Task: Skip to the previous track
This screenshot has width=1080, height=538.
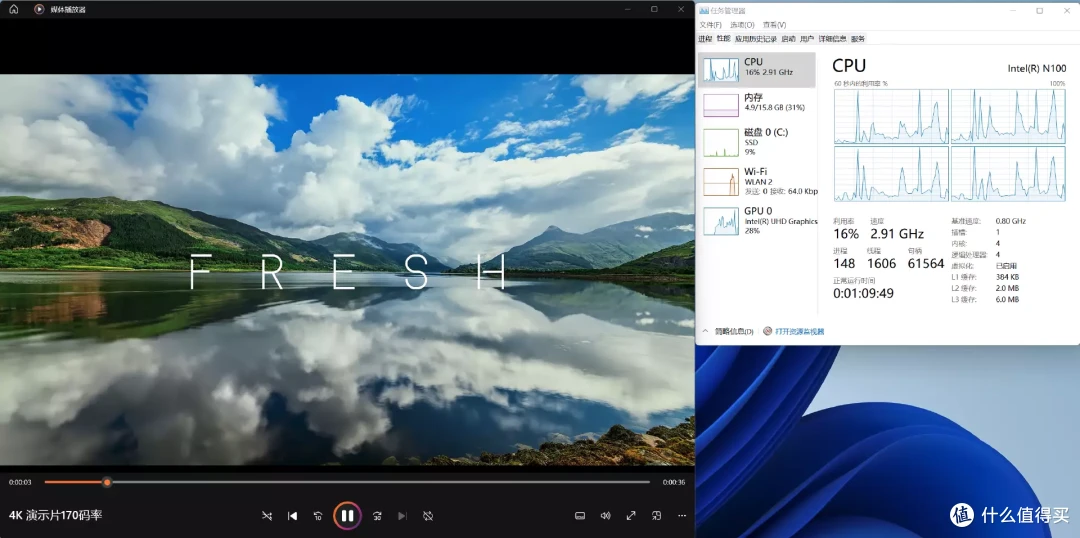Action: pyautogui.click(x=292, y=515)
